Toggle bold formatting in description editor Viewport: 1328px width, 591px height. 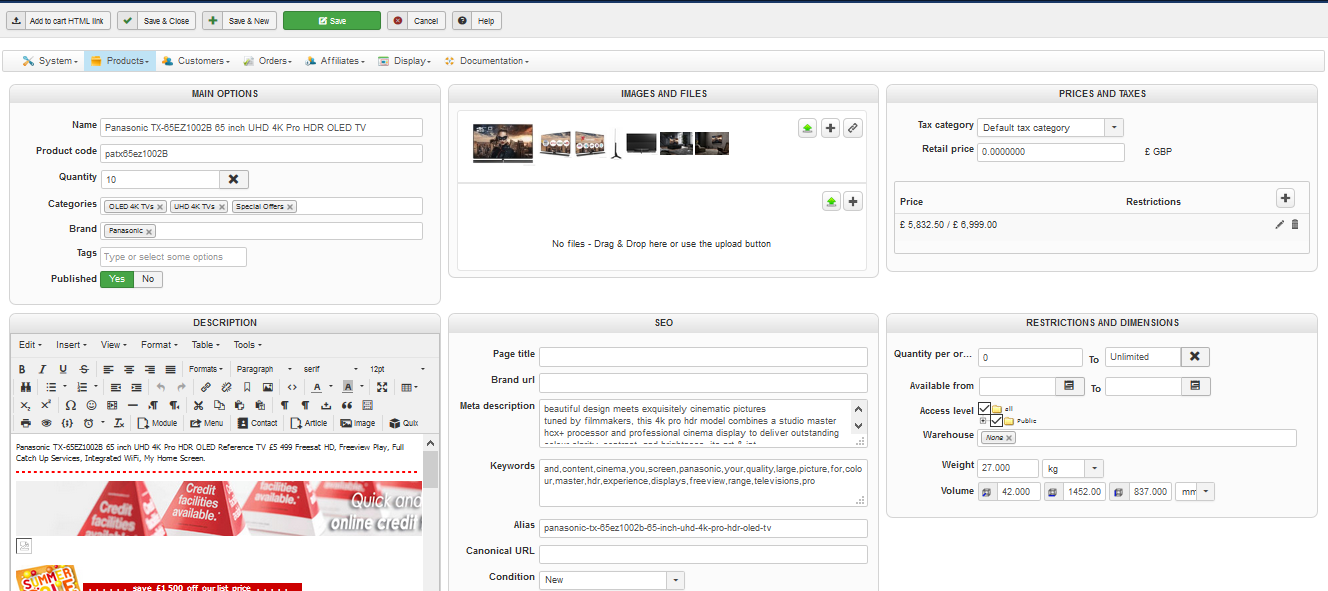23,369
